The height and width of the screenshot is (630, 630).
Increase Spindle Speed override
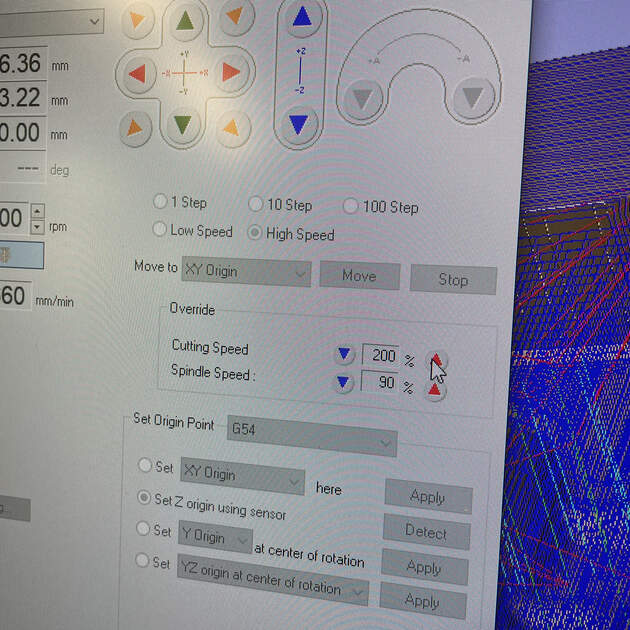pos(434,389)
